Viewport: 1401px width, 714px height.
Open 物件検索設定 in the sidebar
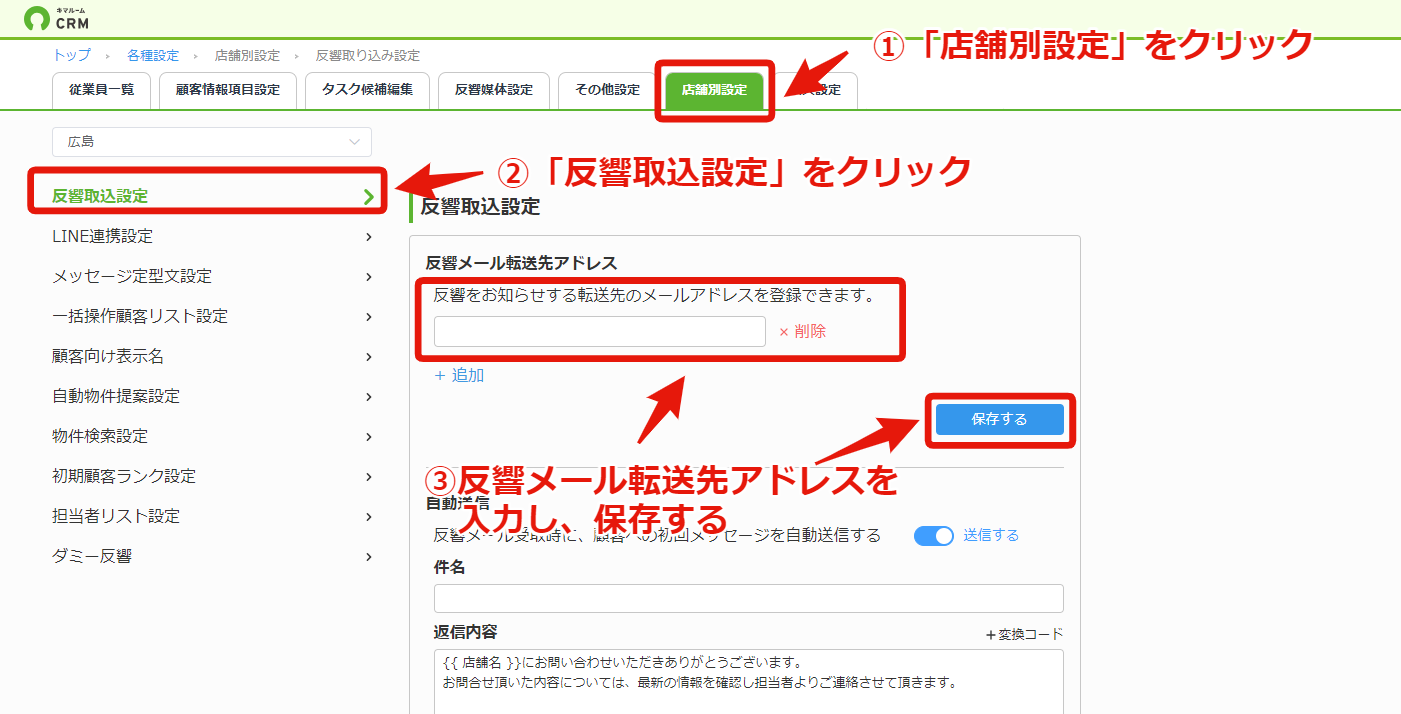click(x=214, y=437)
